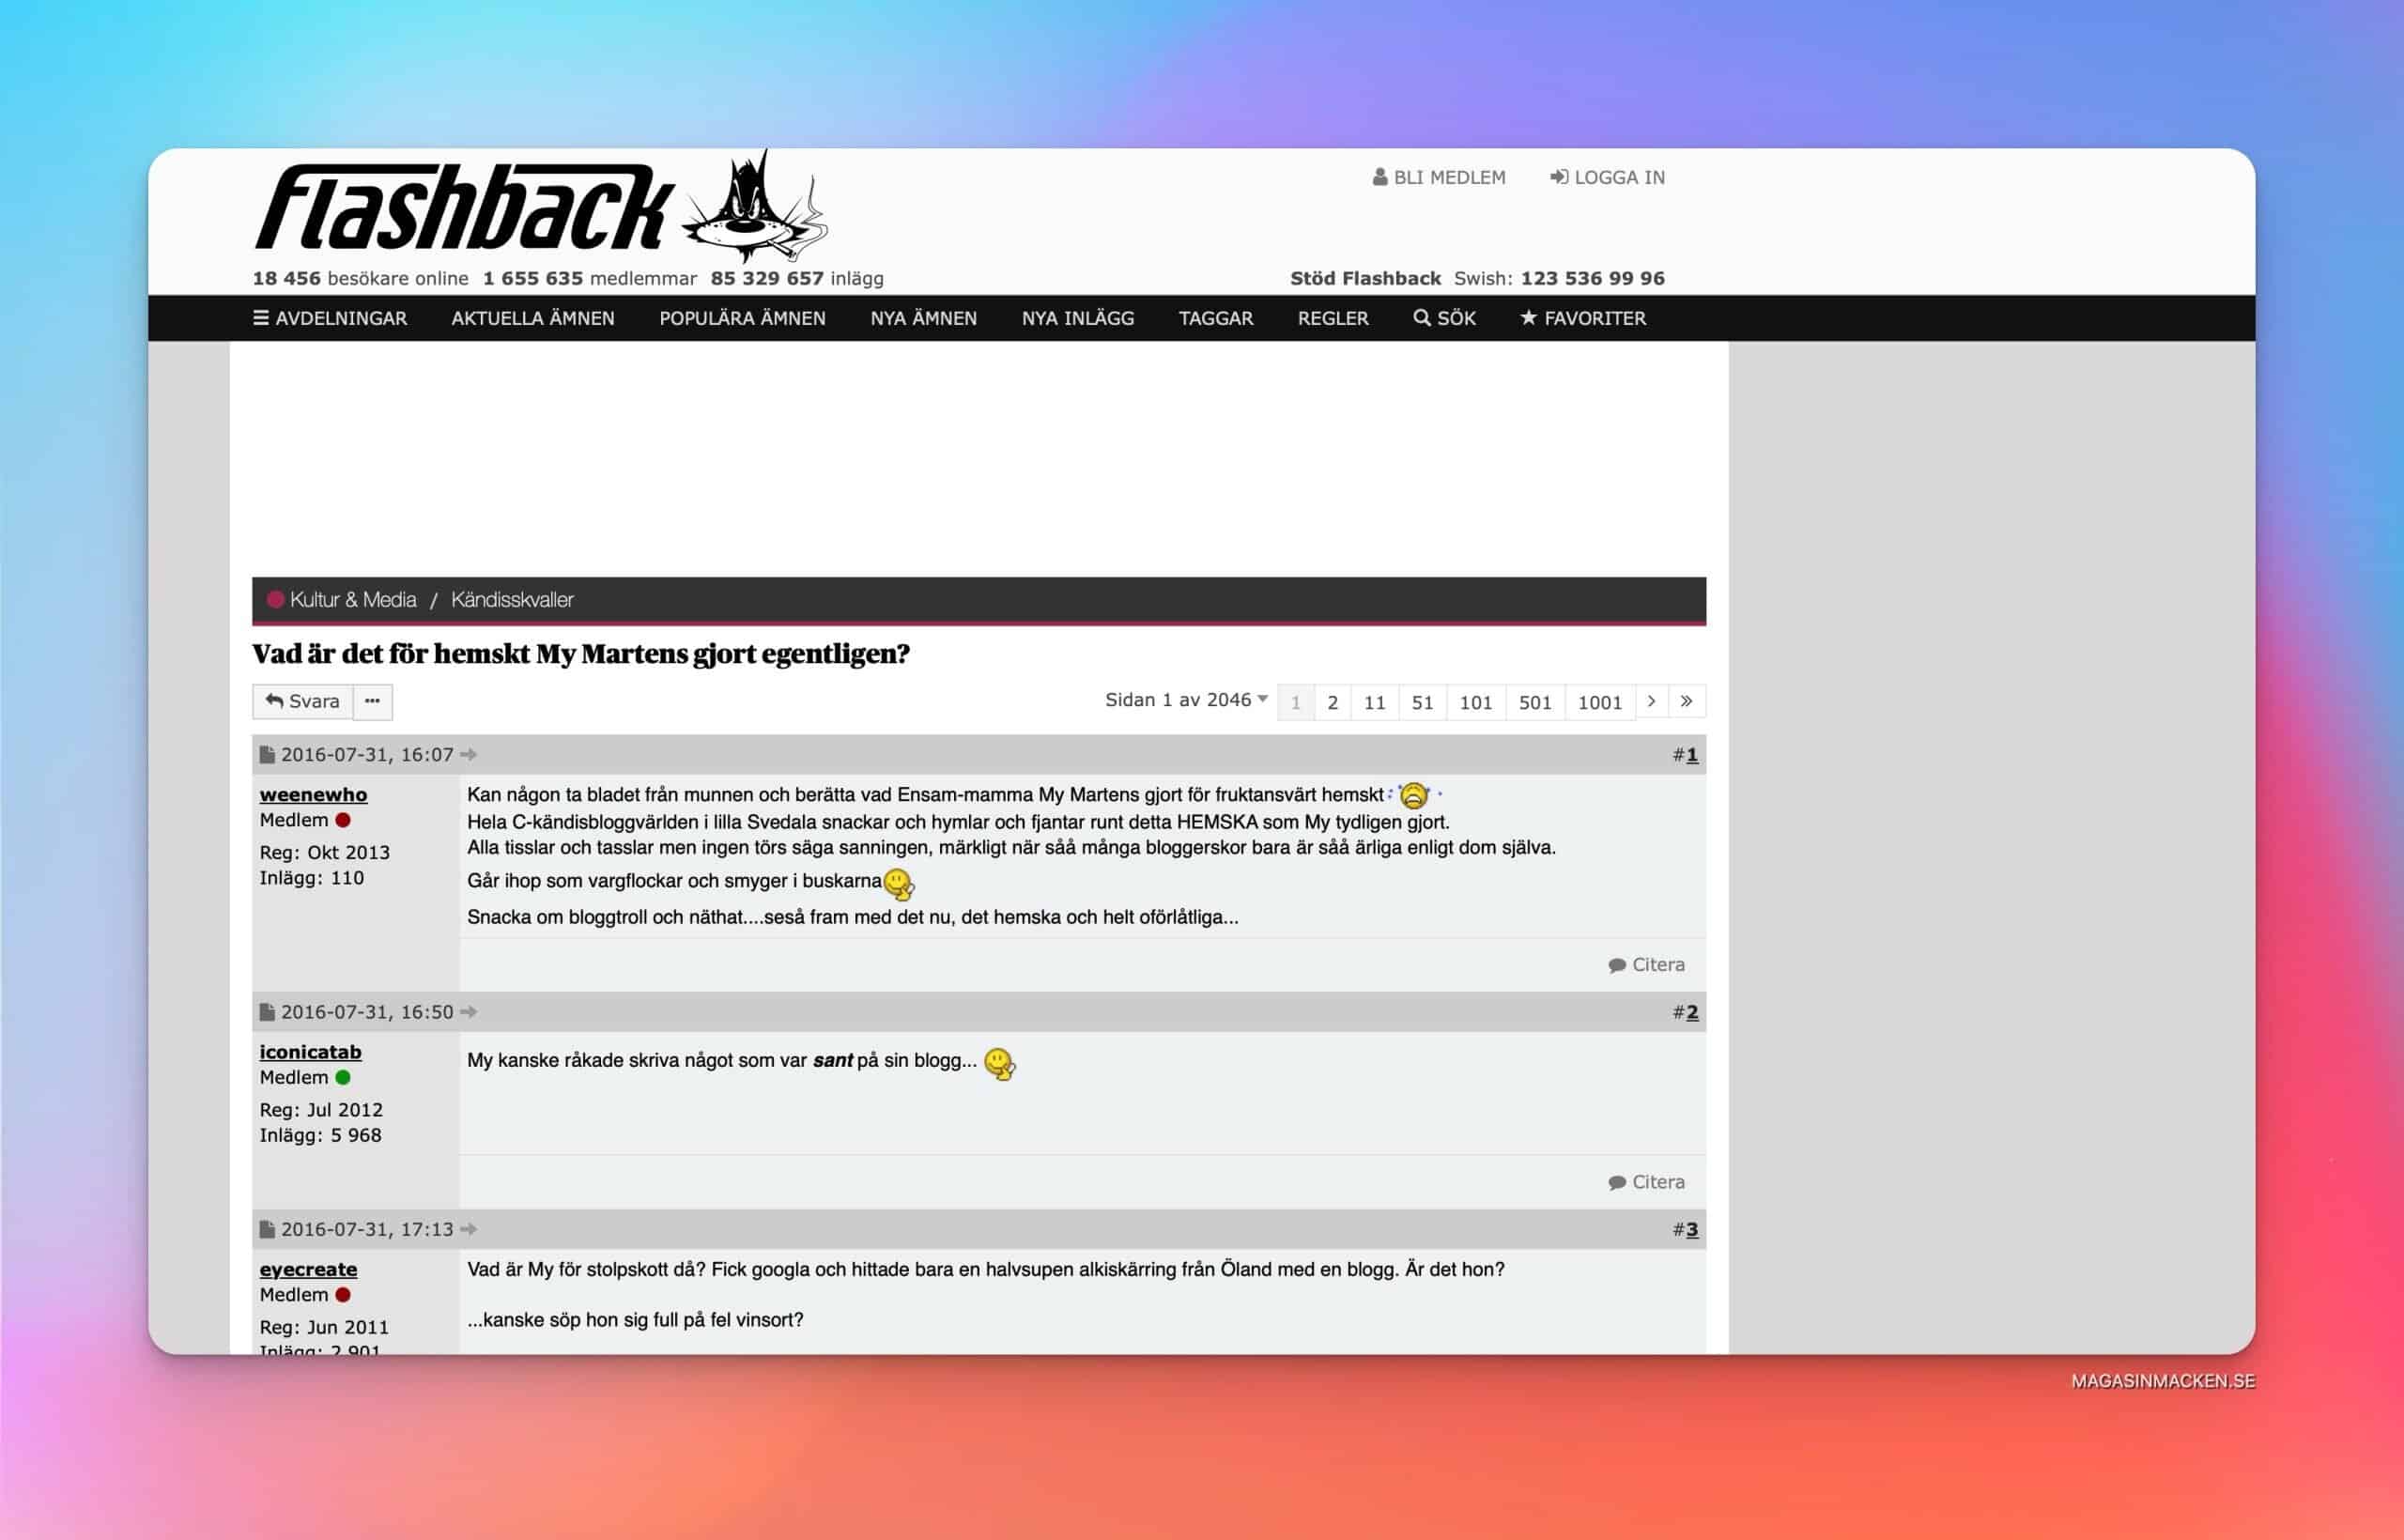Open the BLI MEDLEM signup link
This screenshot has height=1540, width=2404.
[1439, 177]
